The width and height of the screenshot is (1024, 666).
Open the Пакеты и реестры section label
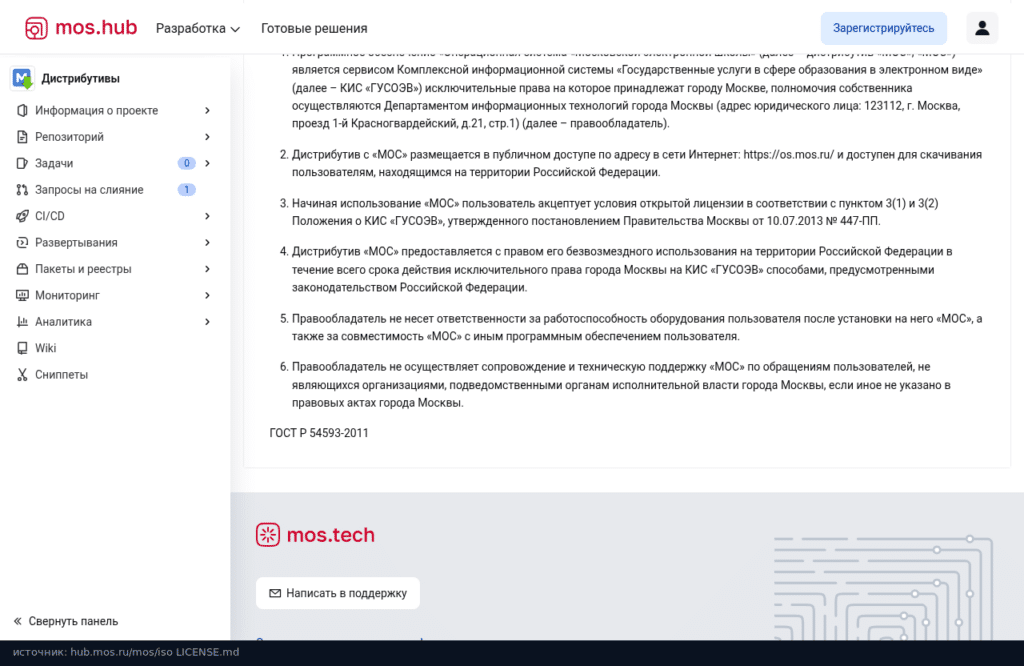83,269
